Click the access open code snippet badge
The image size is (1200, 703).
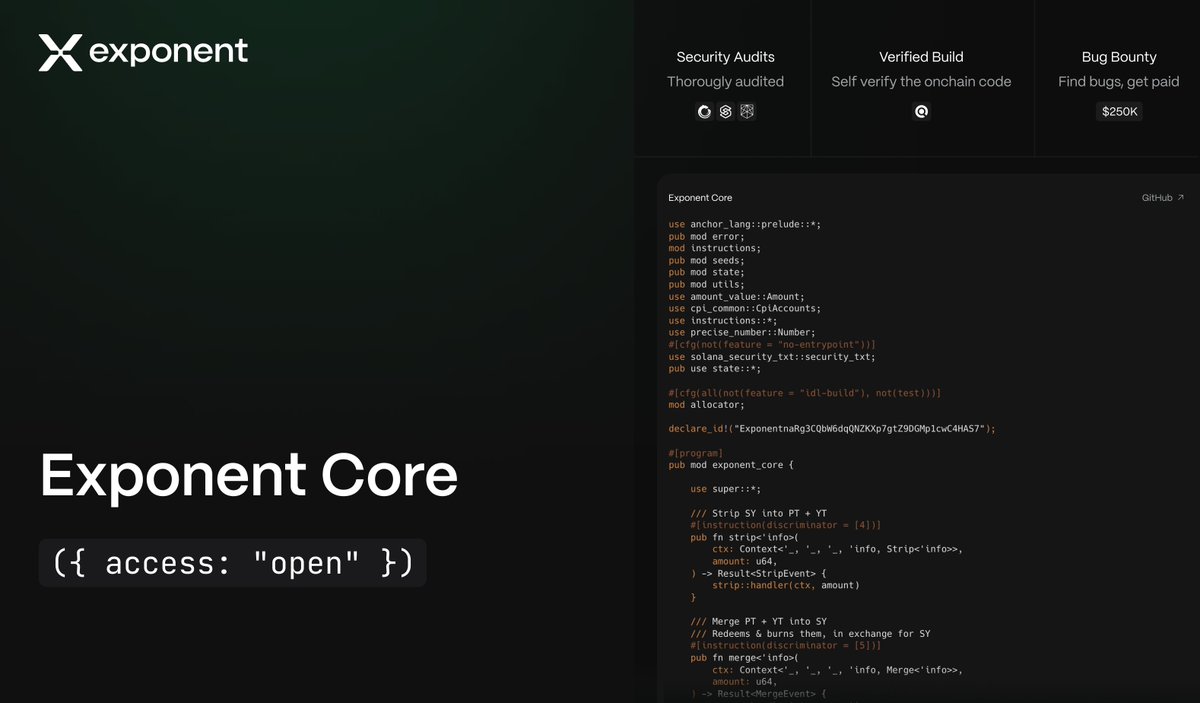(232, 562)
